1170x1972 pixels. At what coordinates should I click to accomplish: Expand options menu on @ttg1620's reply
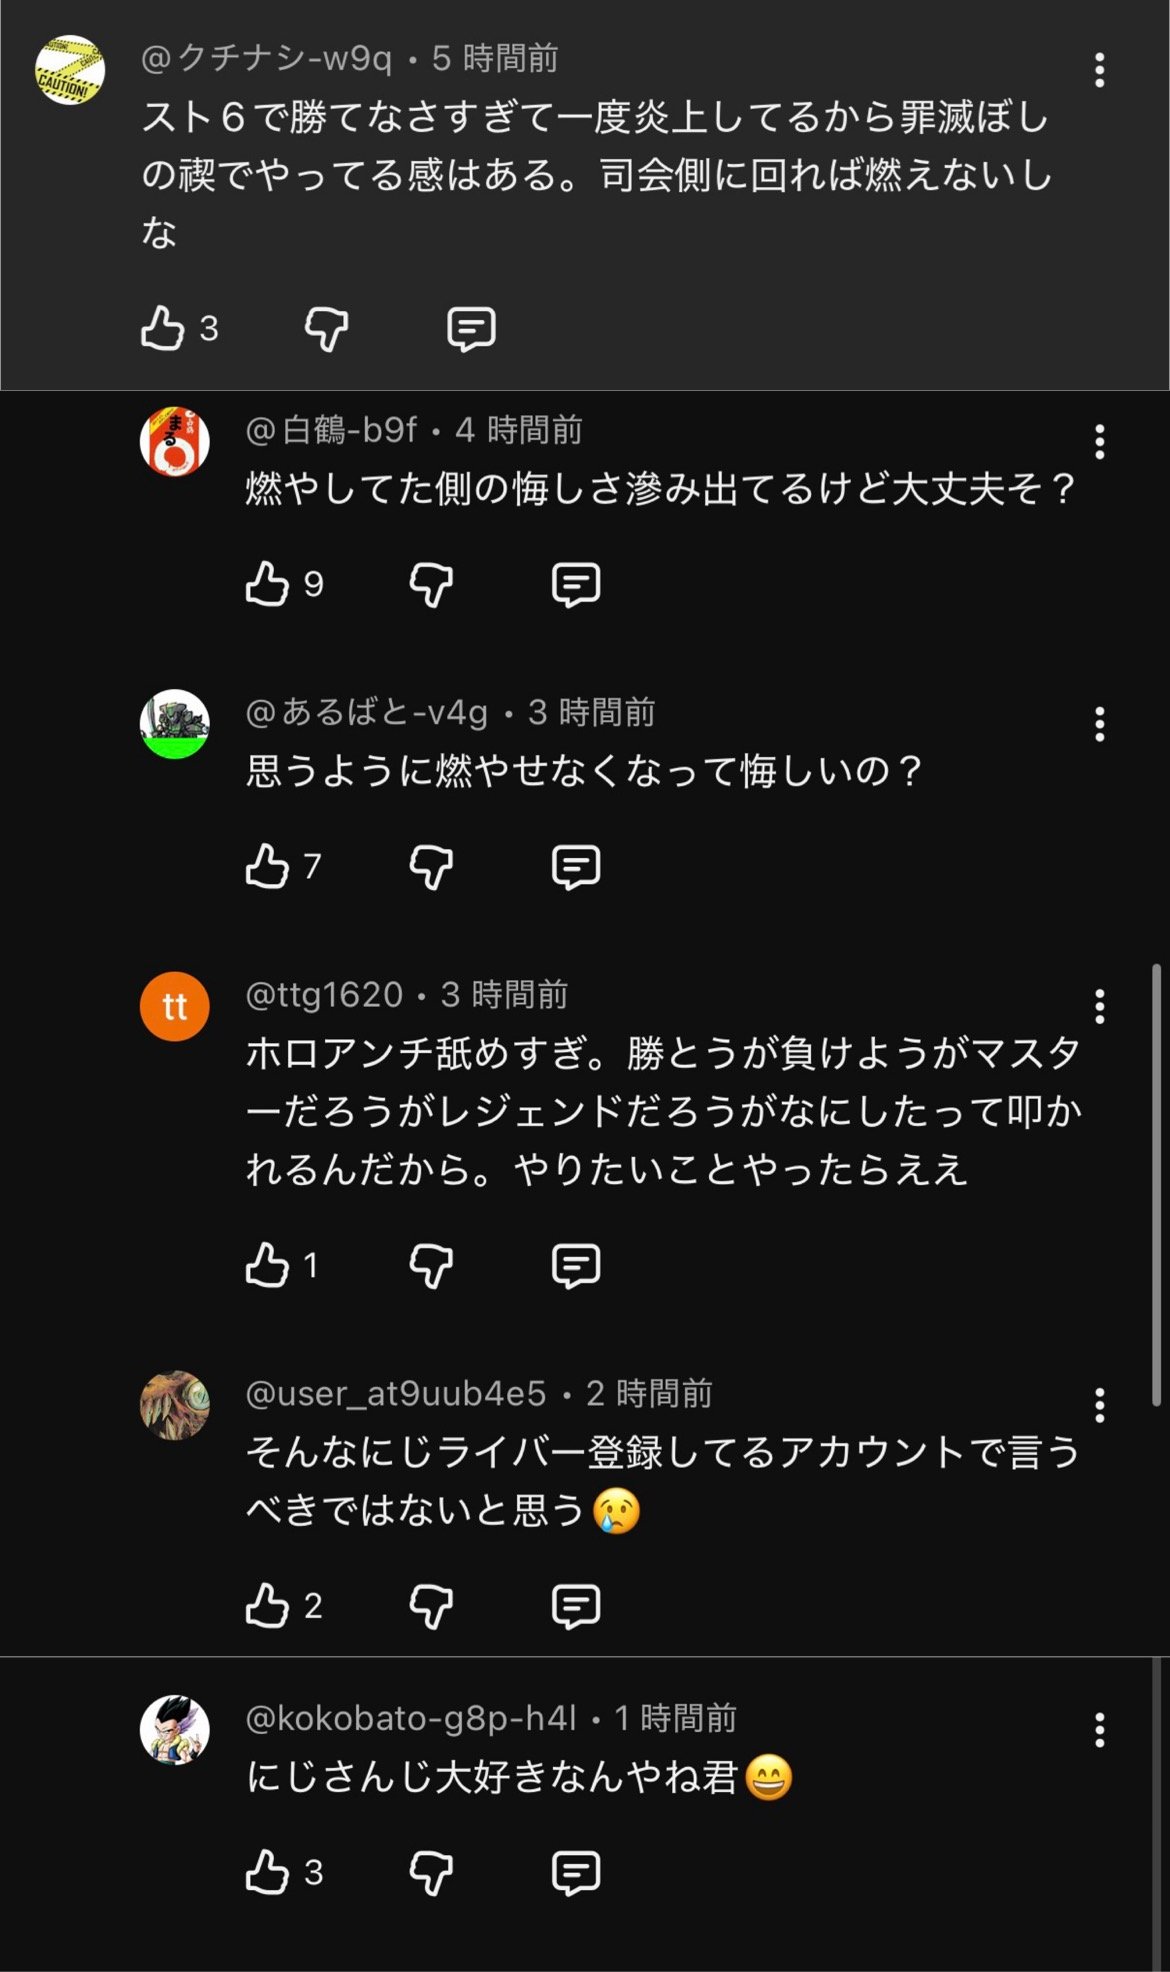(x=1099, y=1007)
